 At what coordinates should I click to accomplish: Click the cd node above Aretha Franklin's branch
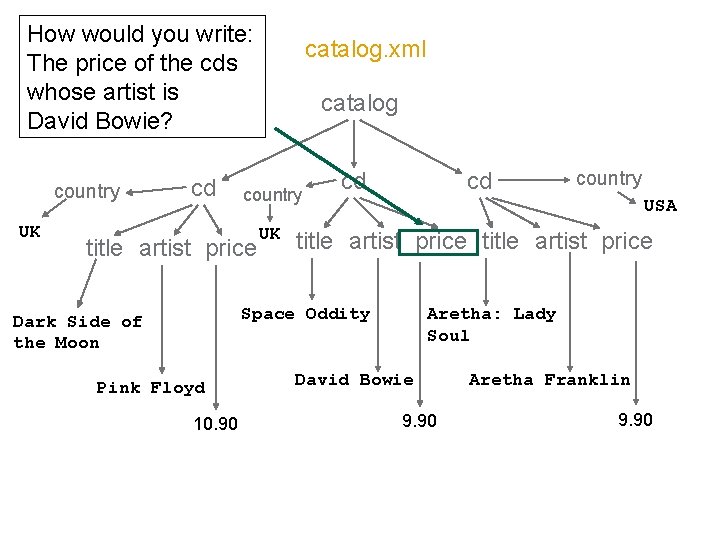pos(480,181)
